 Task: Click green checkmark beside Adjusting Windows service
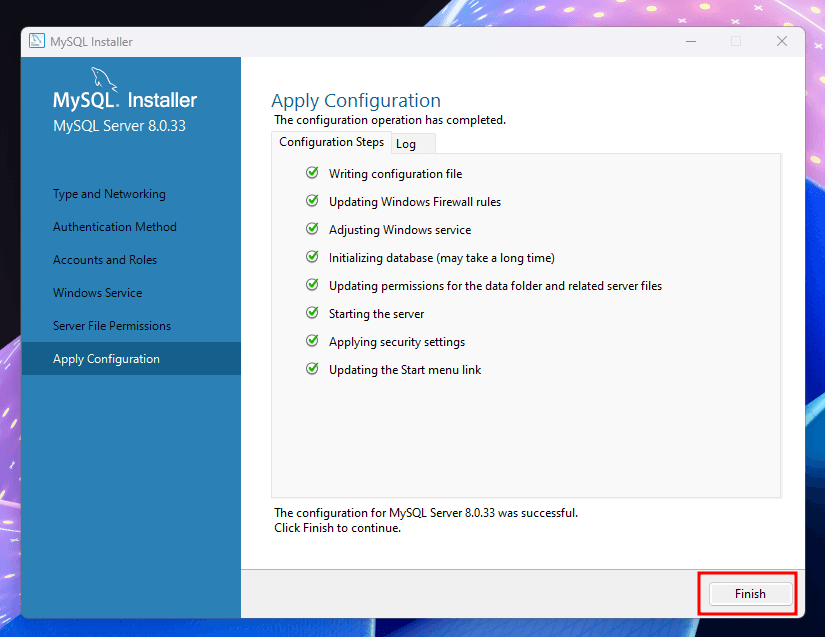tap(312, 228)
